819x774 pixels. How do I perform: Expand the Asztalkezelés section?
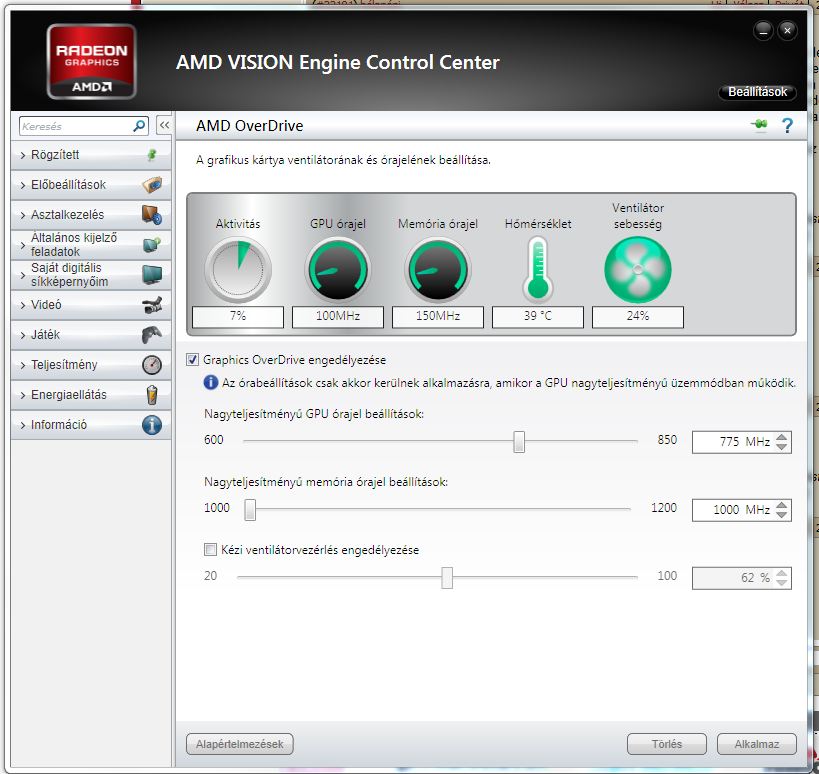[x=91, y=215]
